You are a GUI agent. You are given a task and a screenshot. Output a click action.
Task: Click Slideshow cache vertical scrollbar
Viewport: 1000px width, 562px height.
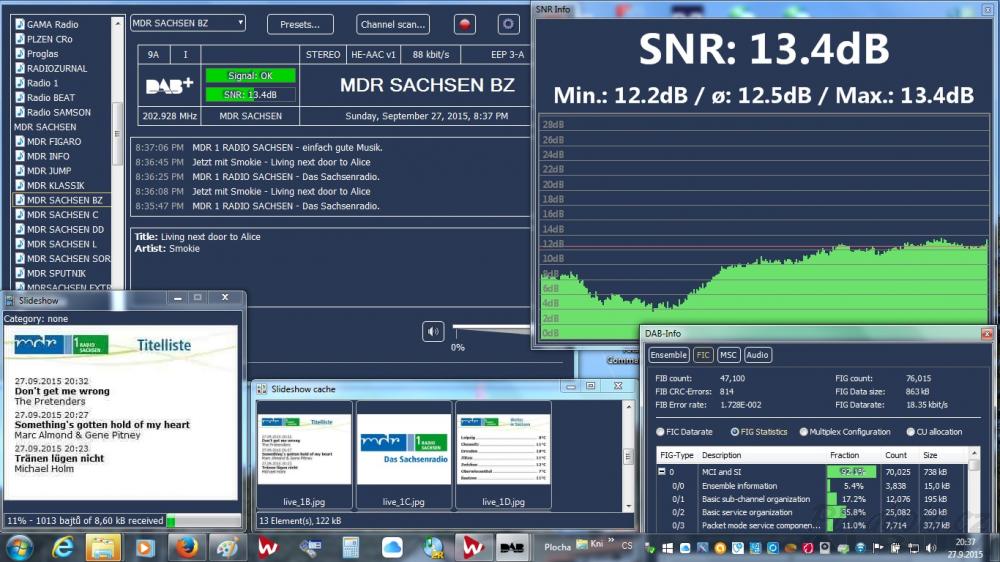[628, 456]
